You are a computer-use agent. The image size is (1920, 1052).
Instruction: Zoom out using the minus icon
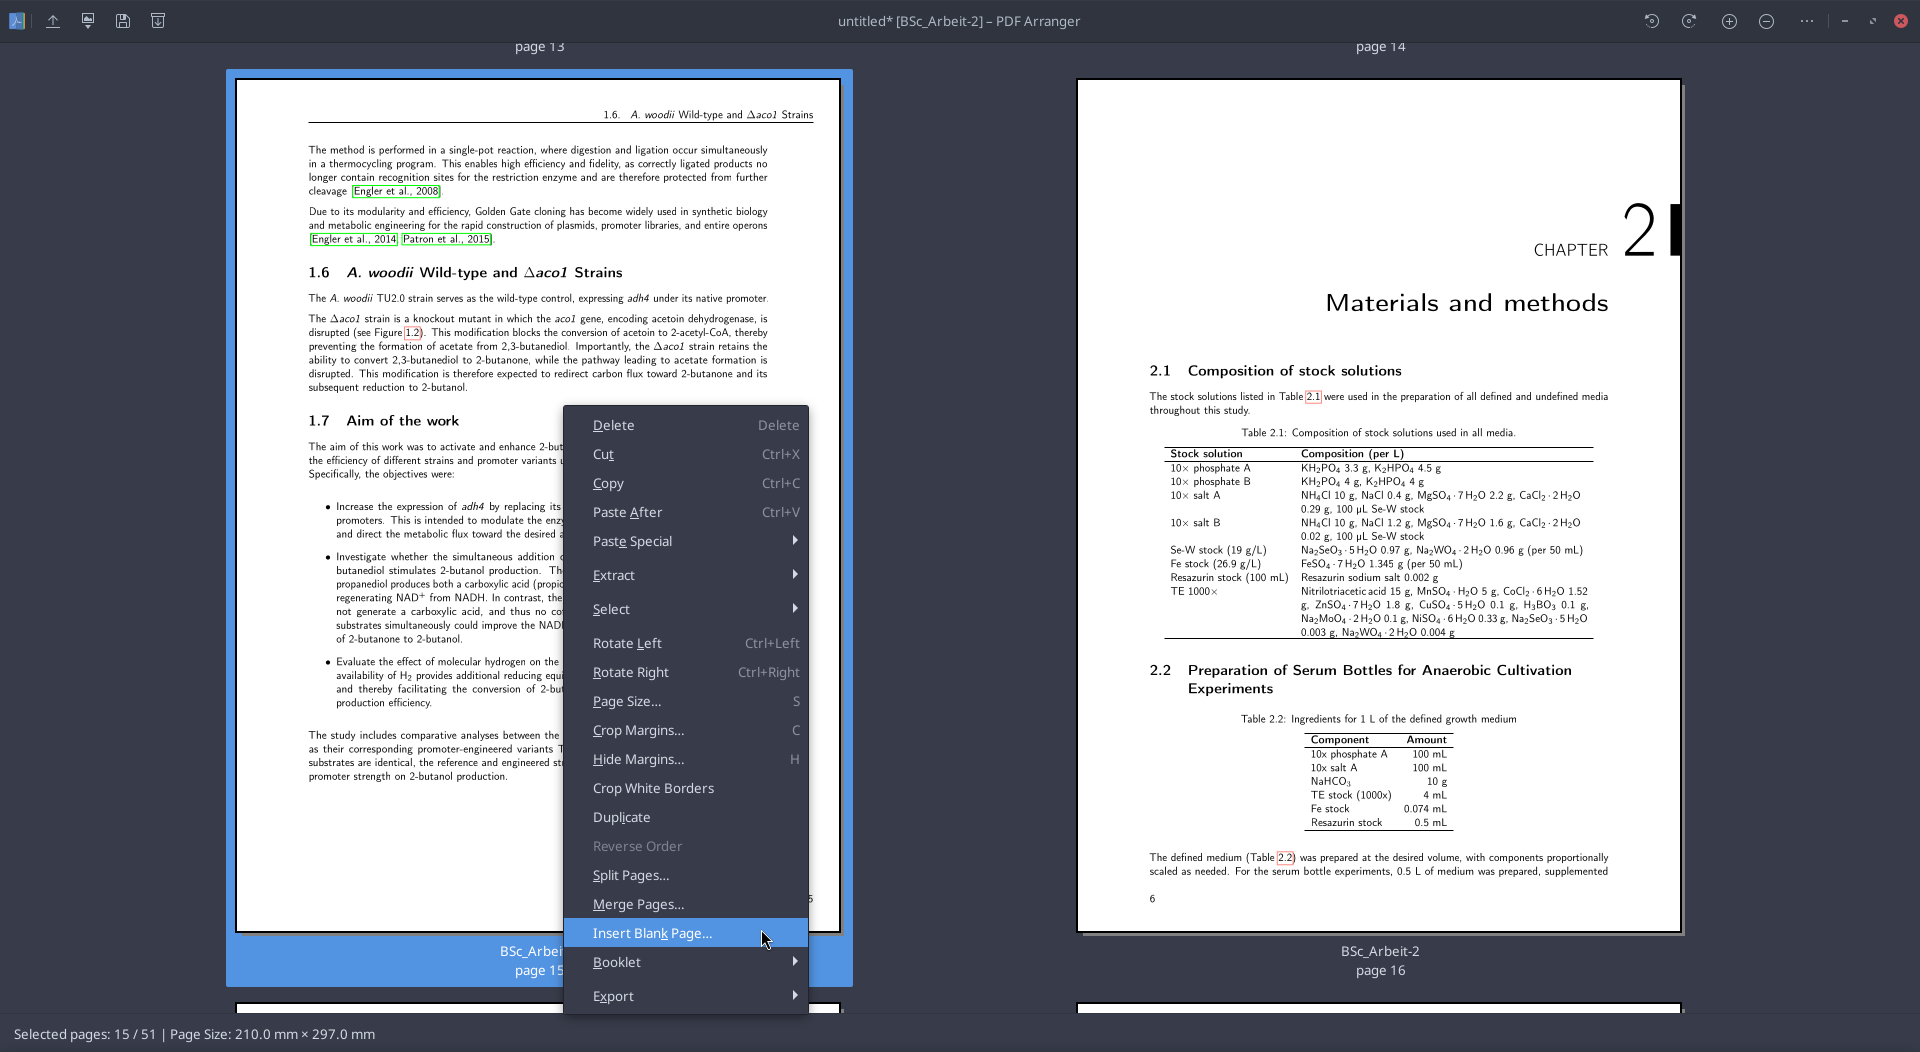click(x=1766, y=20)
